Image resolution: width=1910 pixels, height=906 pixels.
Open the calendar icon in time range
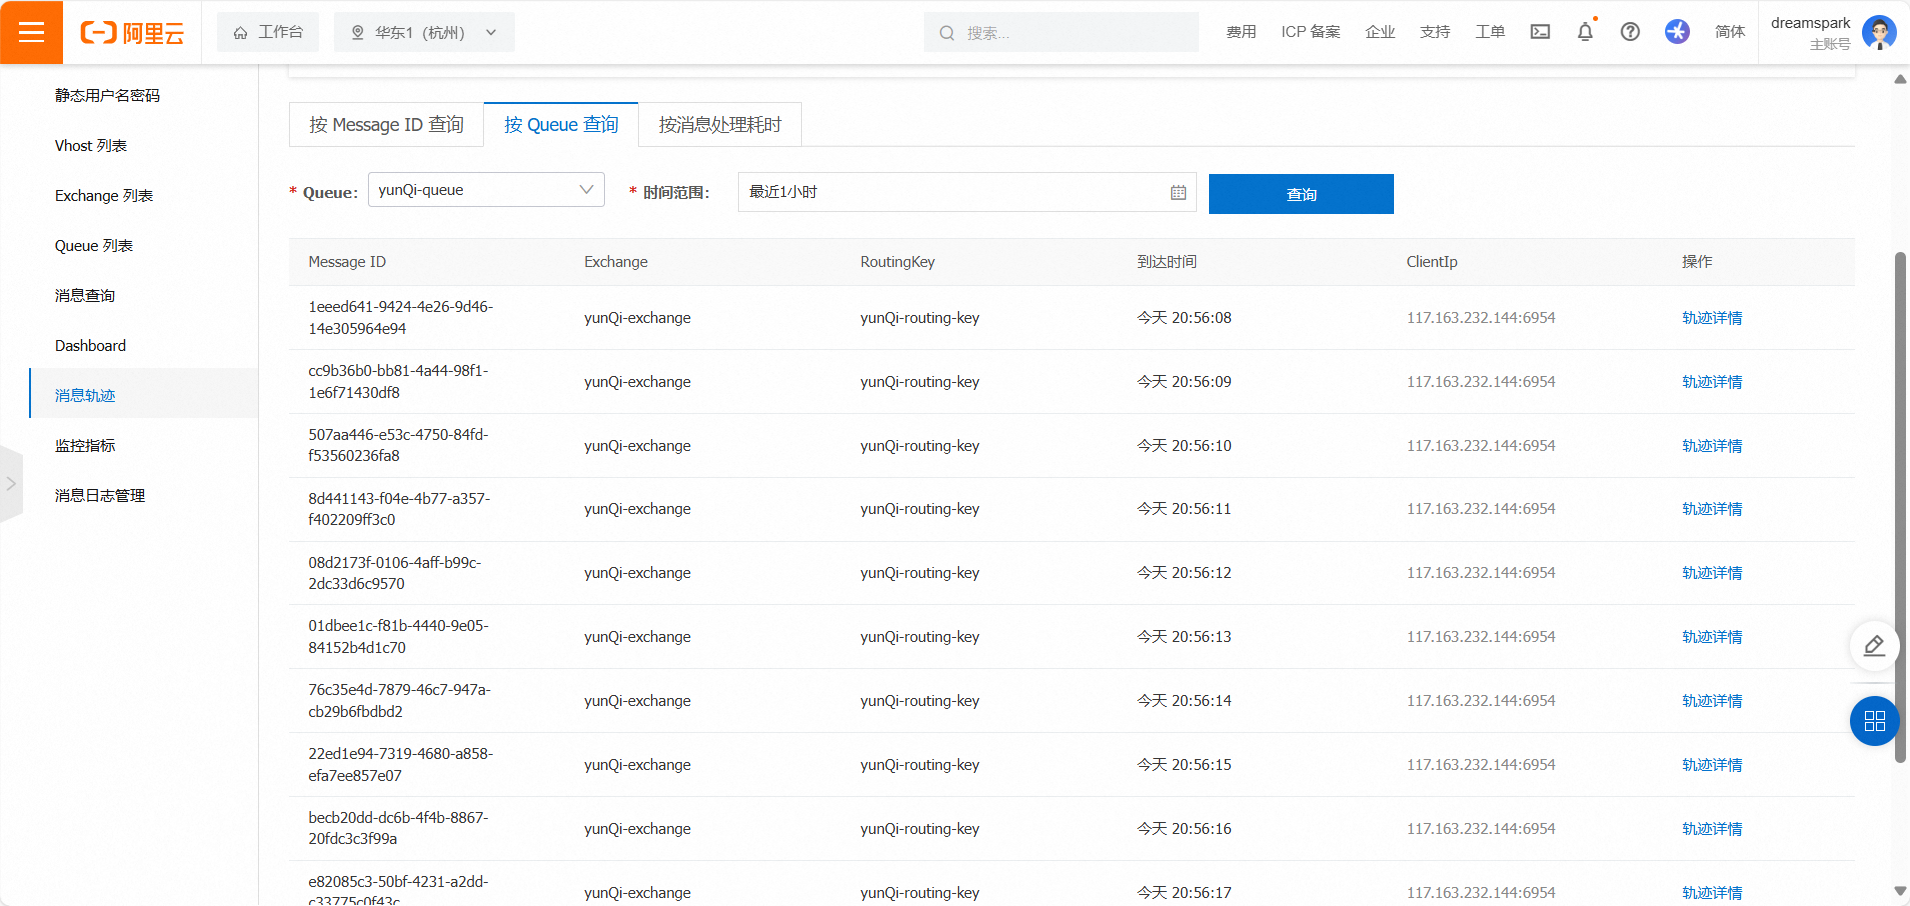tap(1178, 192)
